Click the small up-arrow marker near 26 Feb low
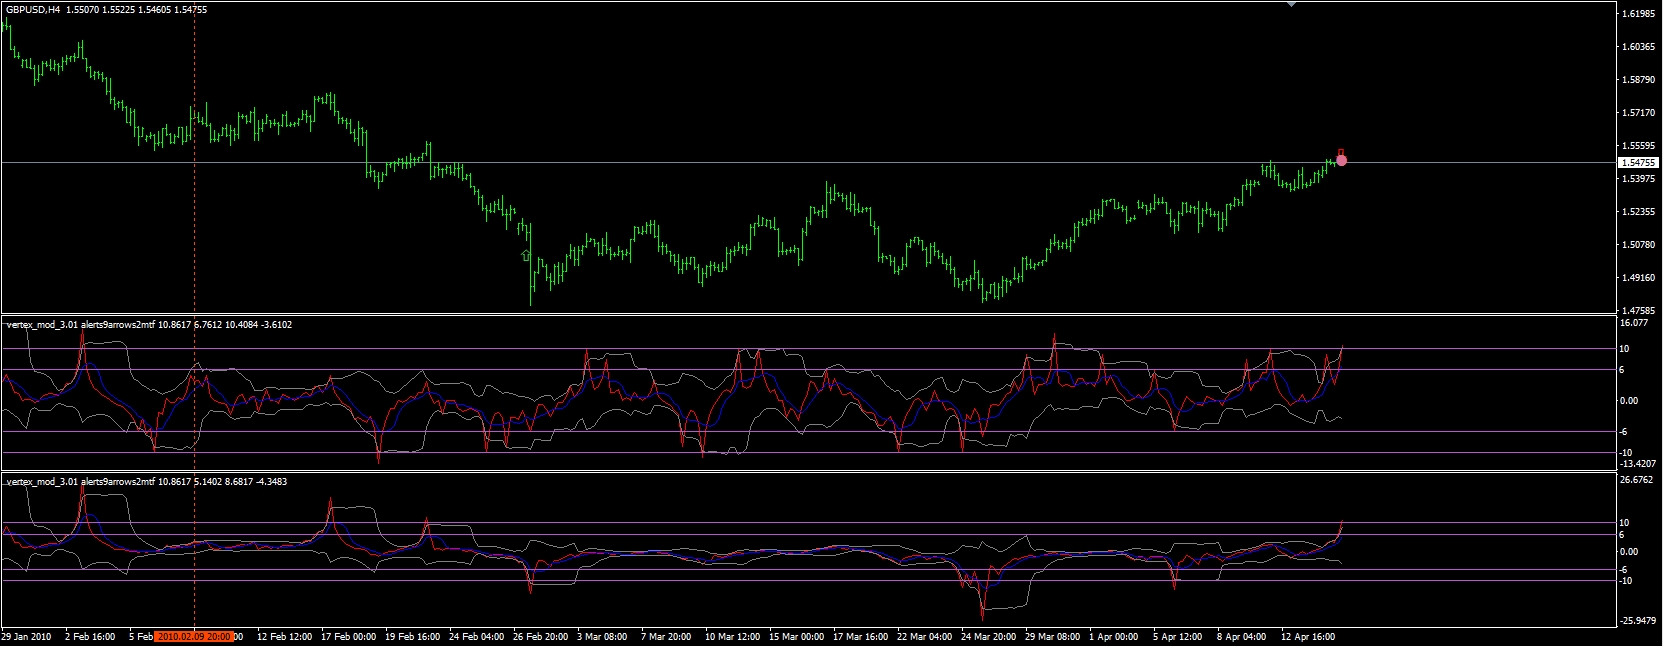 click(526, 256)
